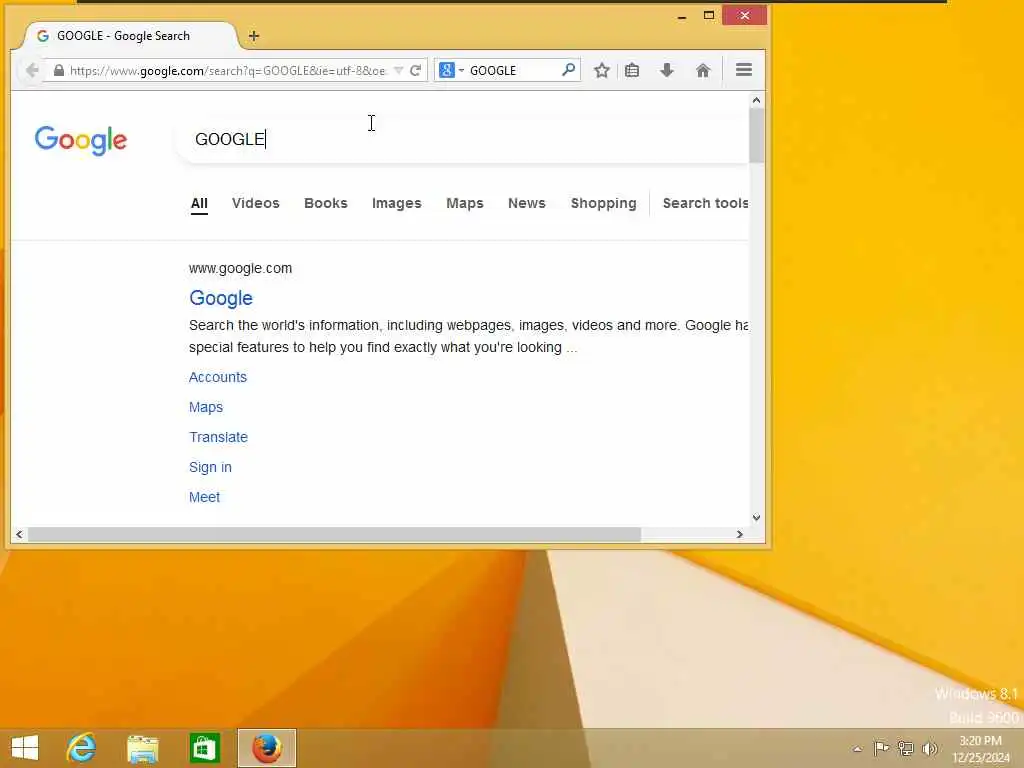
Task: Switch to Shopping results
Action: (x=603, y=203)
